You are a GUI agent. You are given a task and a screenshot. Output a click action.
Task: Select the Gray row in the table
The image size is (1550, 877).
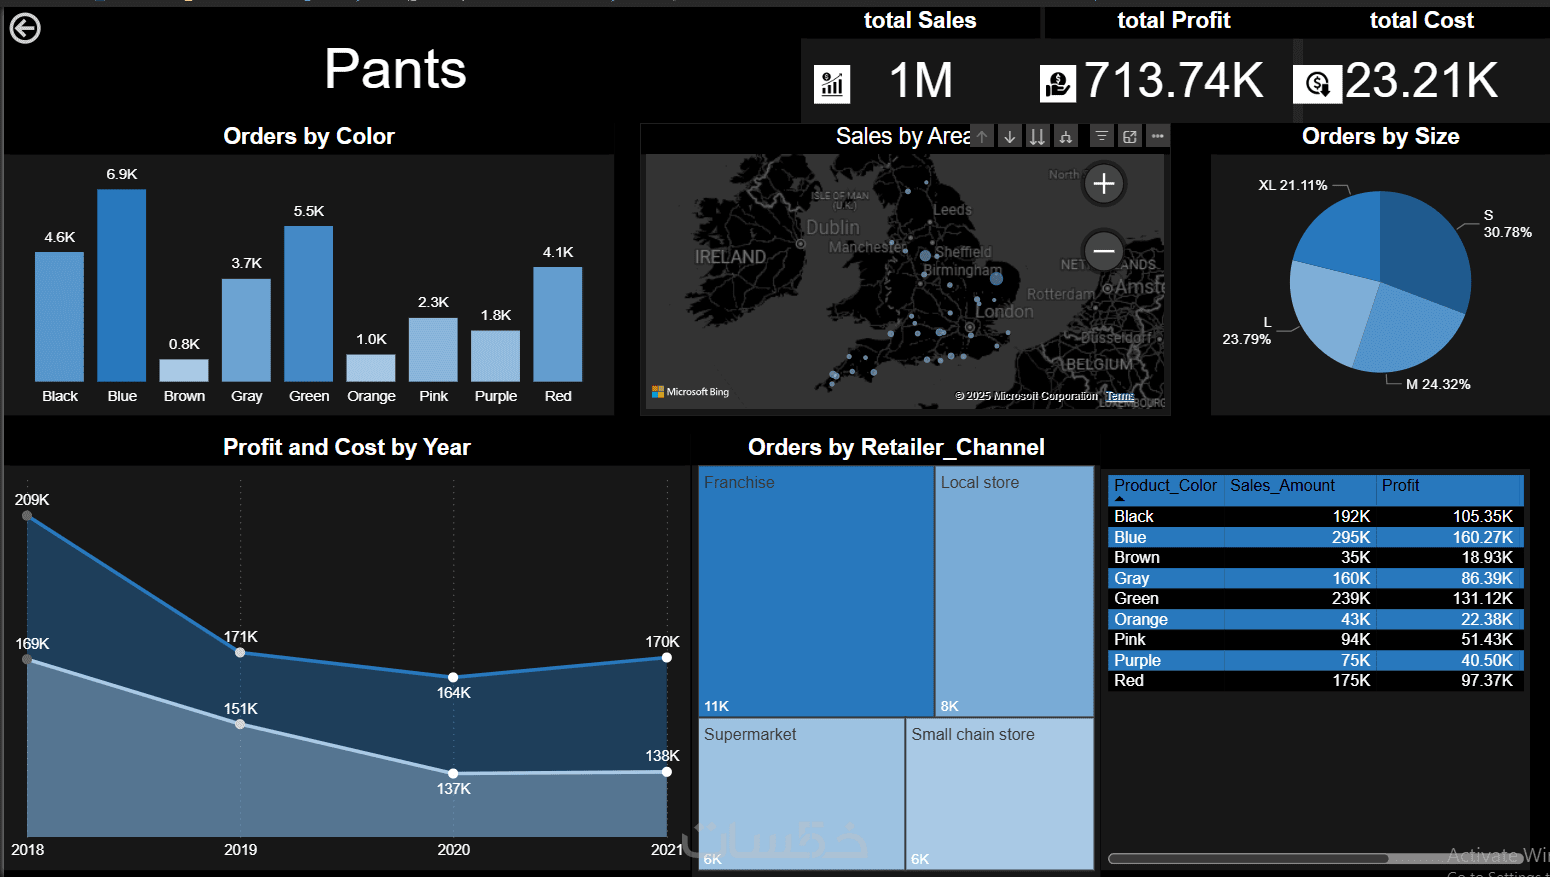click(x=1315, y=578)
